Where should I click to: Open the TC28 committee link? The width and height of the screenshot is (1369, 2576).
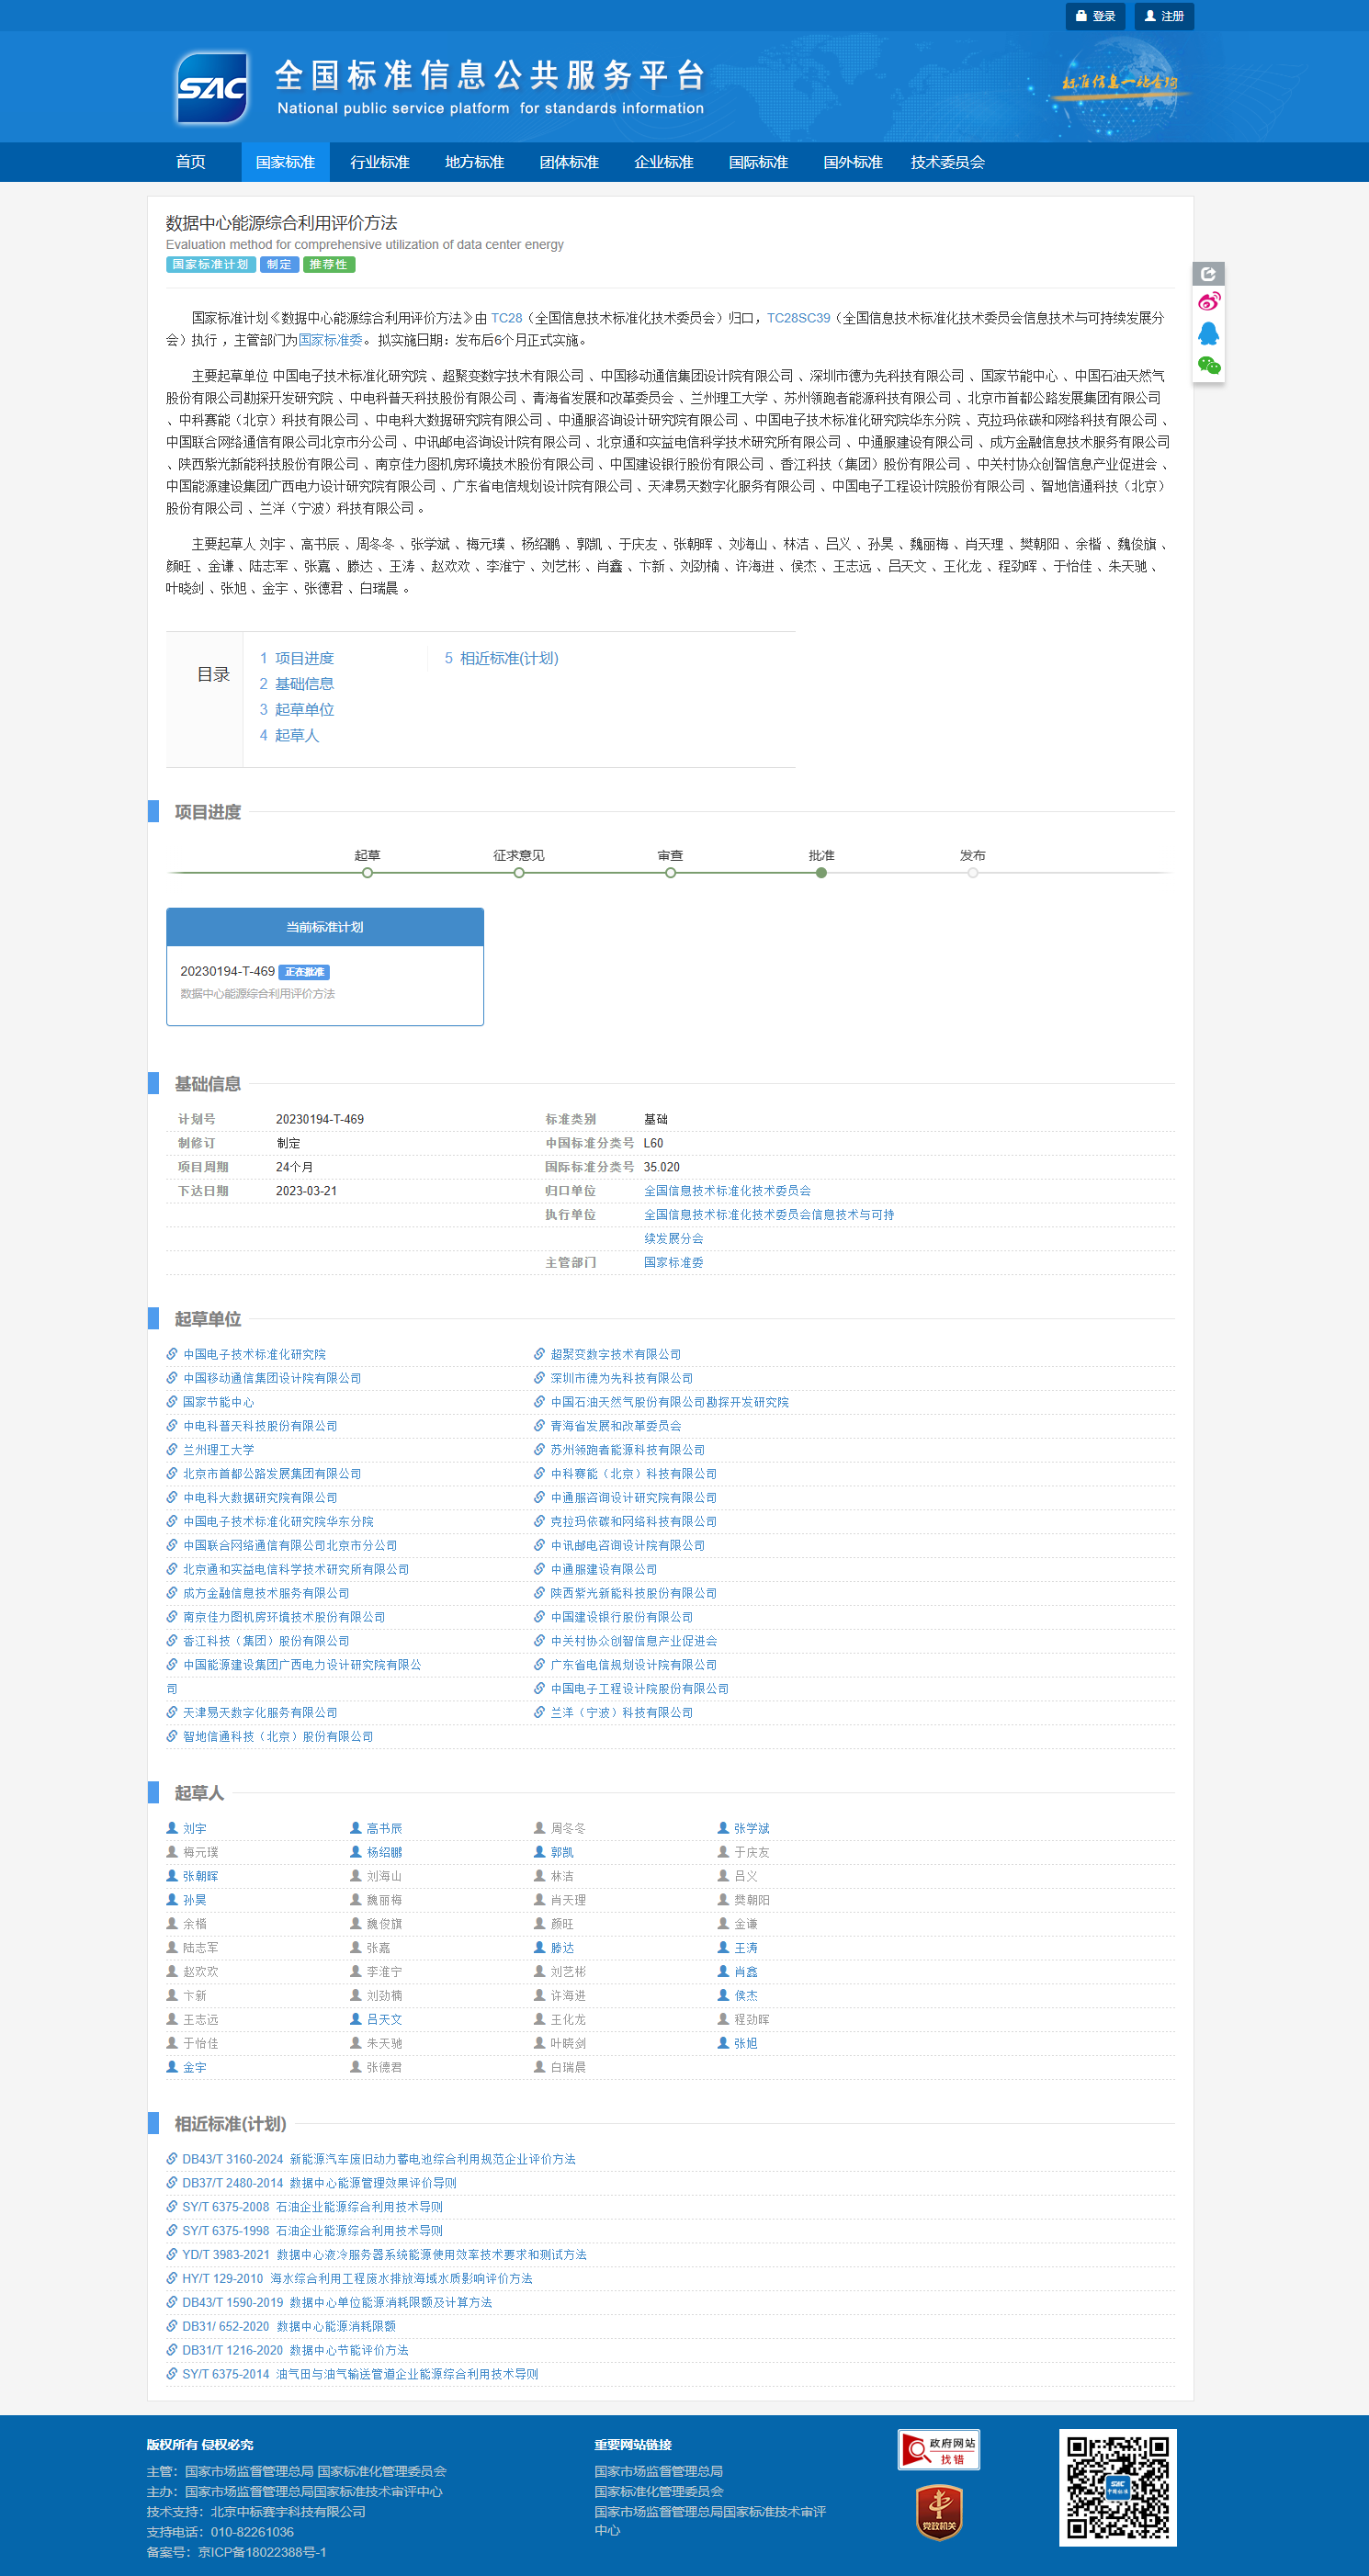506,318
